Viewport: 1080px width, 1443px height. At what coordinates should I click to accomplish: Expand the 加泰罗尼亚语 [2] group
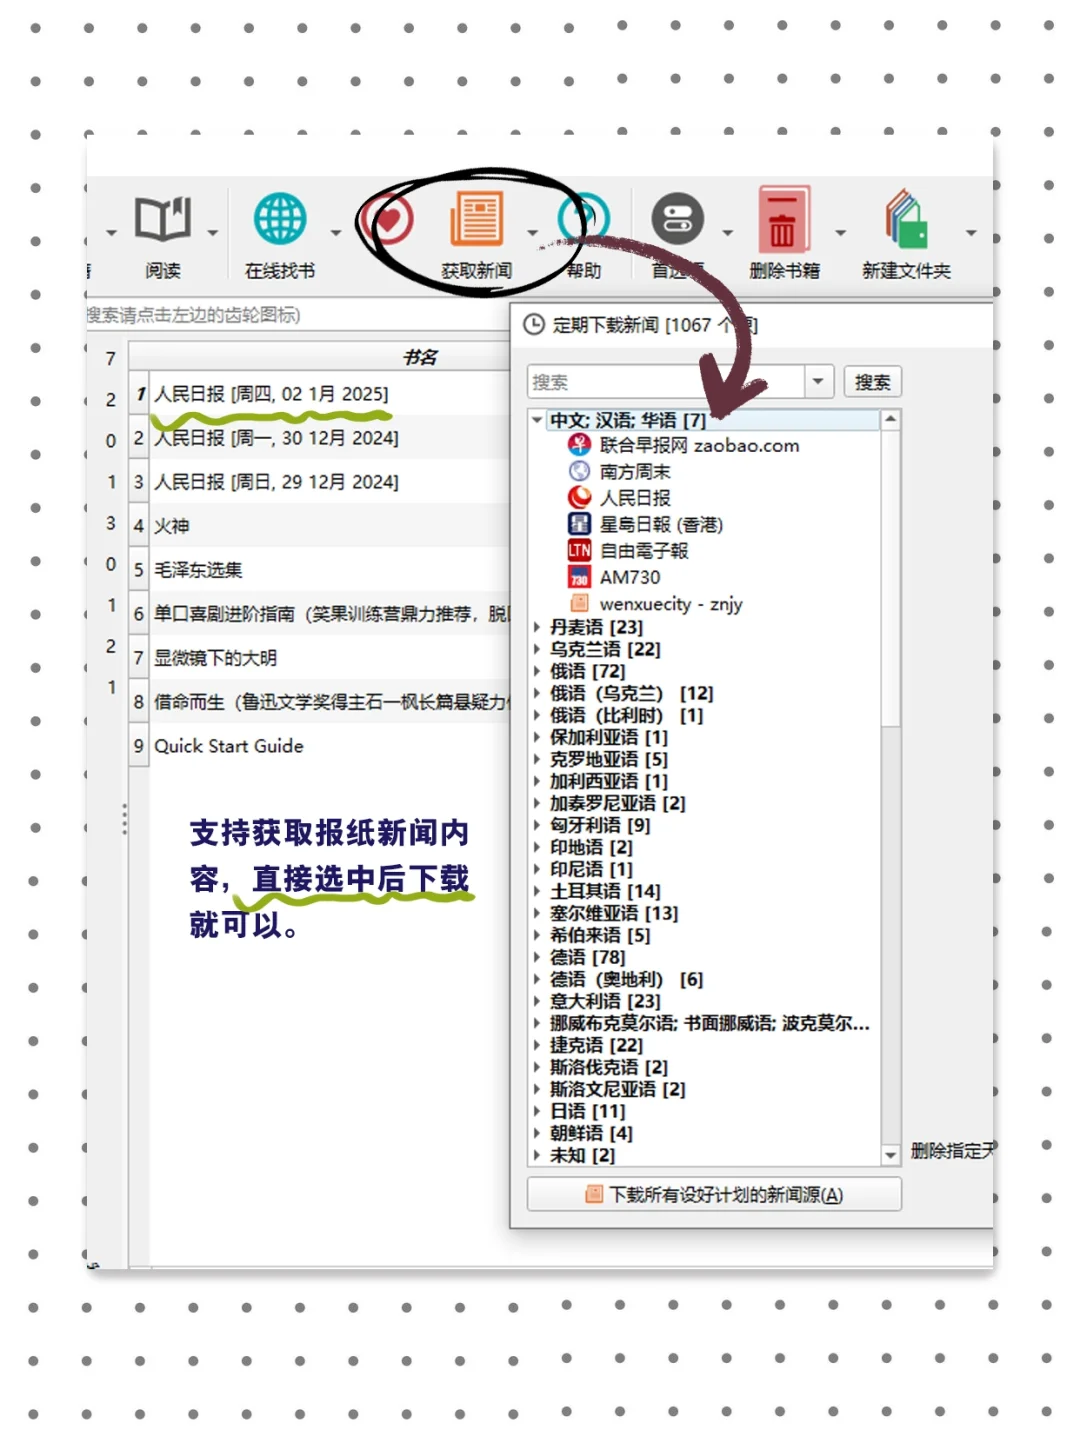537,803
